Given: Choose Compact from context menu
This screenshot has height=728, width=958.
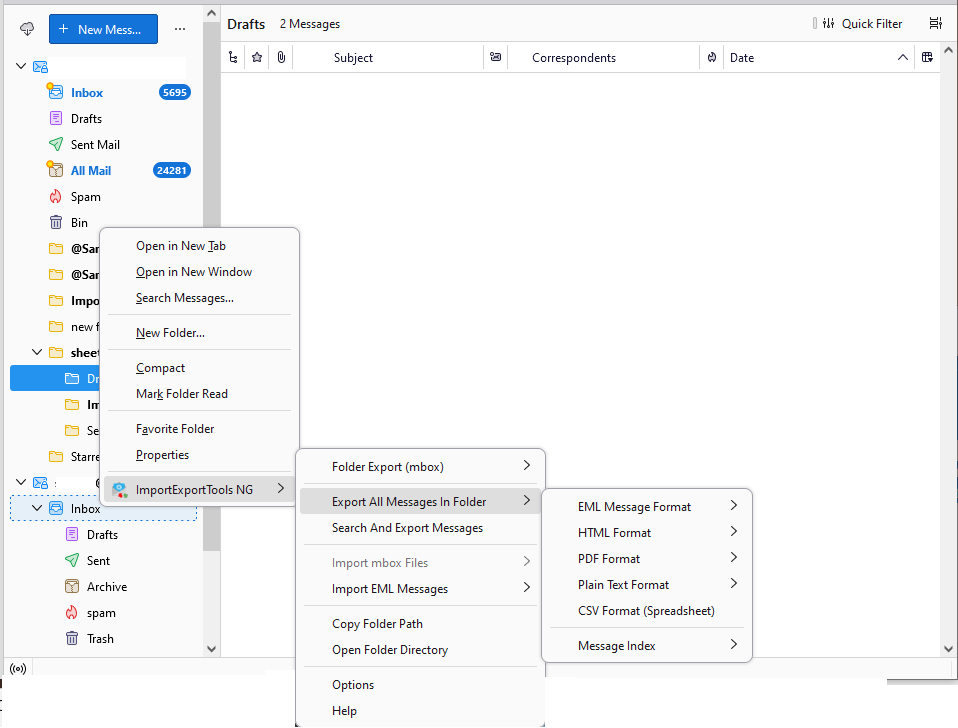Looking at the screenshot, I should click(200, 368).
